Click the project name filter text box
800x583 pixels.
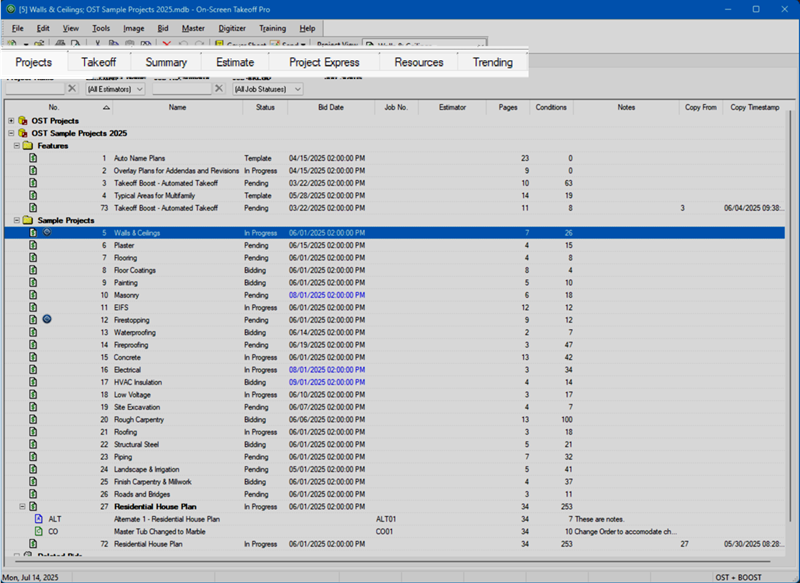click(x=35, y=89)
